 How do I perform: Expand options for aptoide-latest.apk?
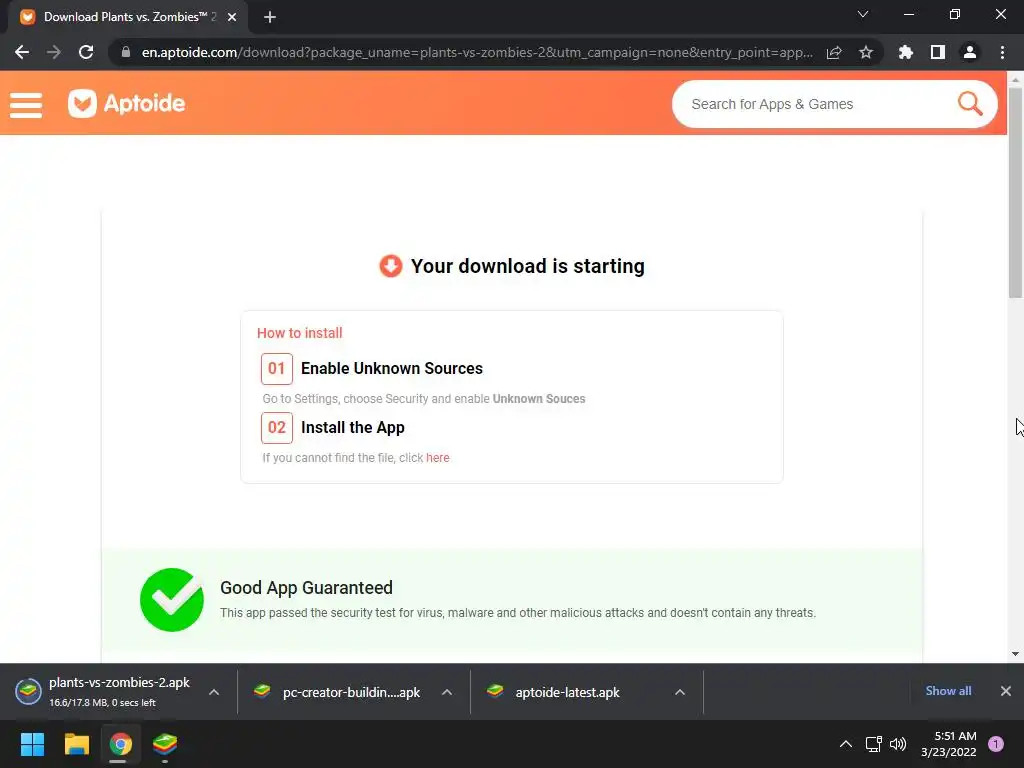pos(680,692)
